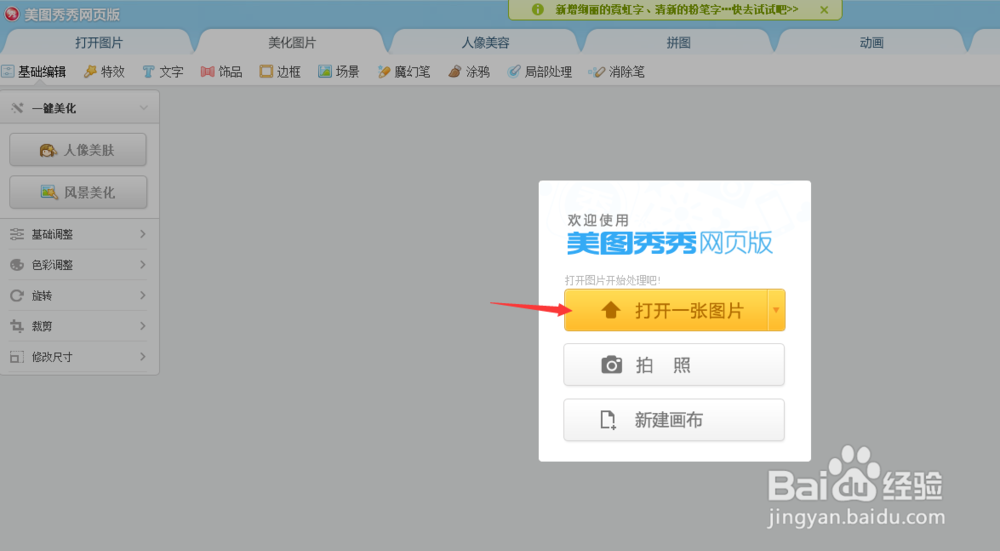The width and height of the screenshot is (1000, 551).
Task: Switch to the 美化图片 tab
Action: 291,43
